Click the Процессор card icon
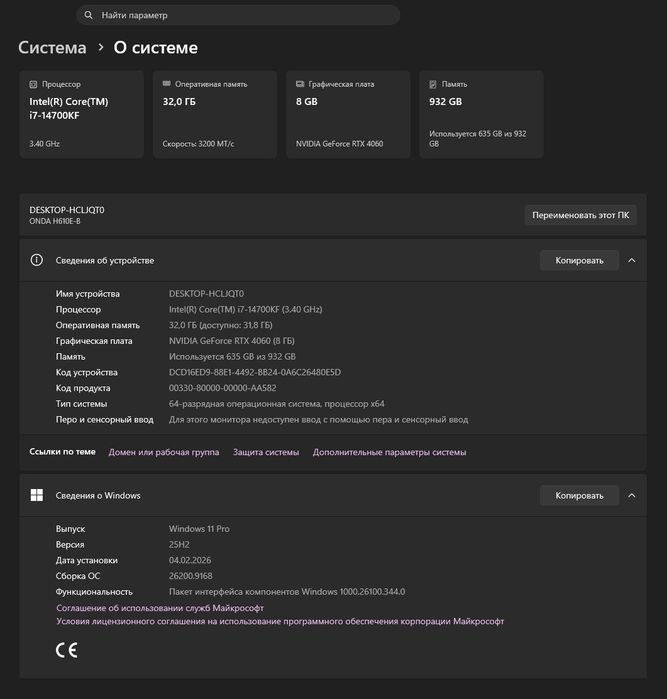This screenshot has width=667, height=699. [33, 84]
